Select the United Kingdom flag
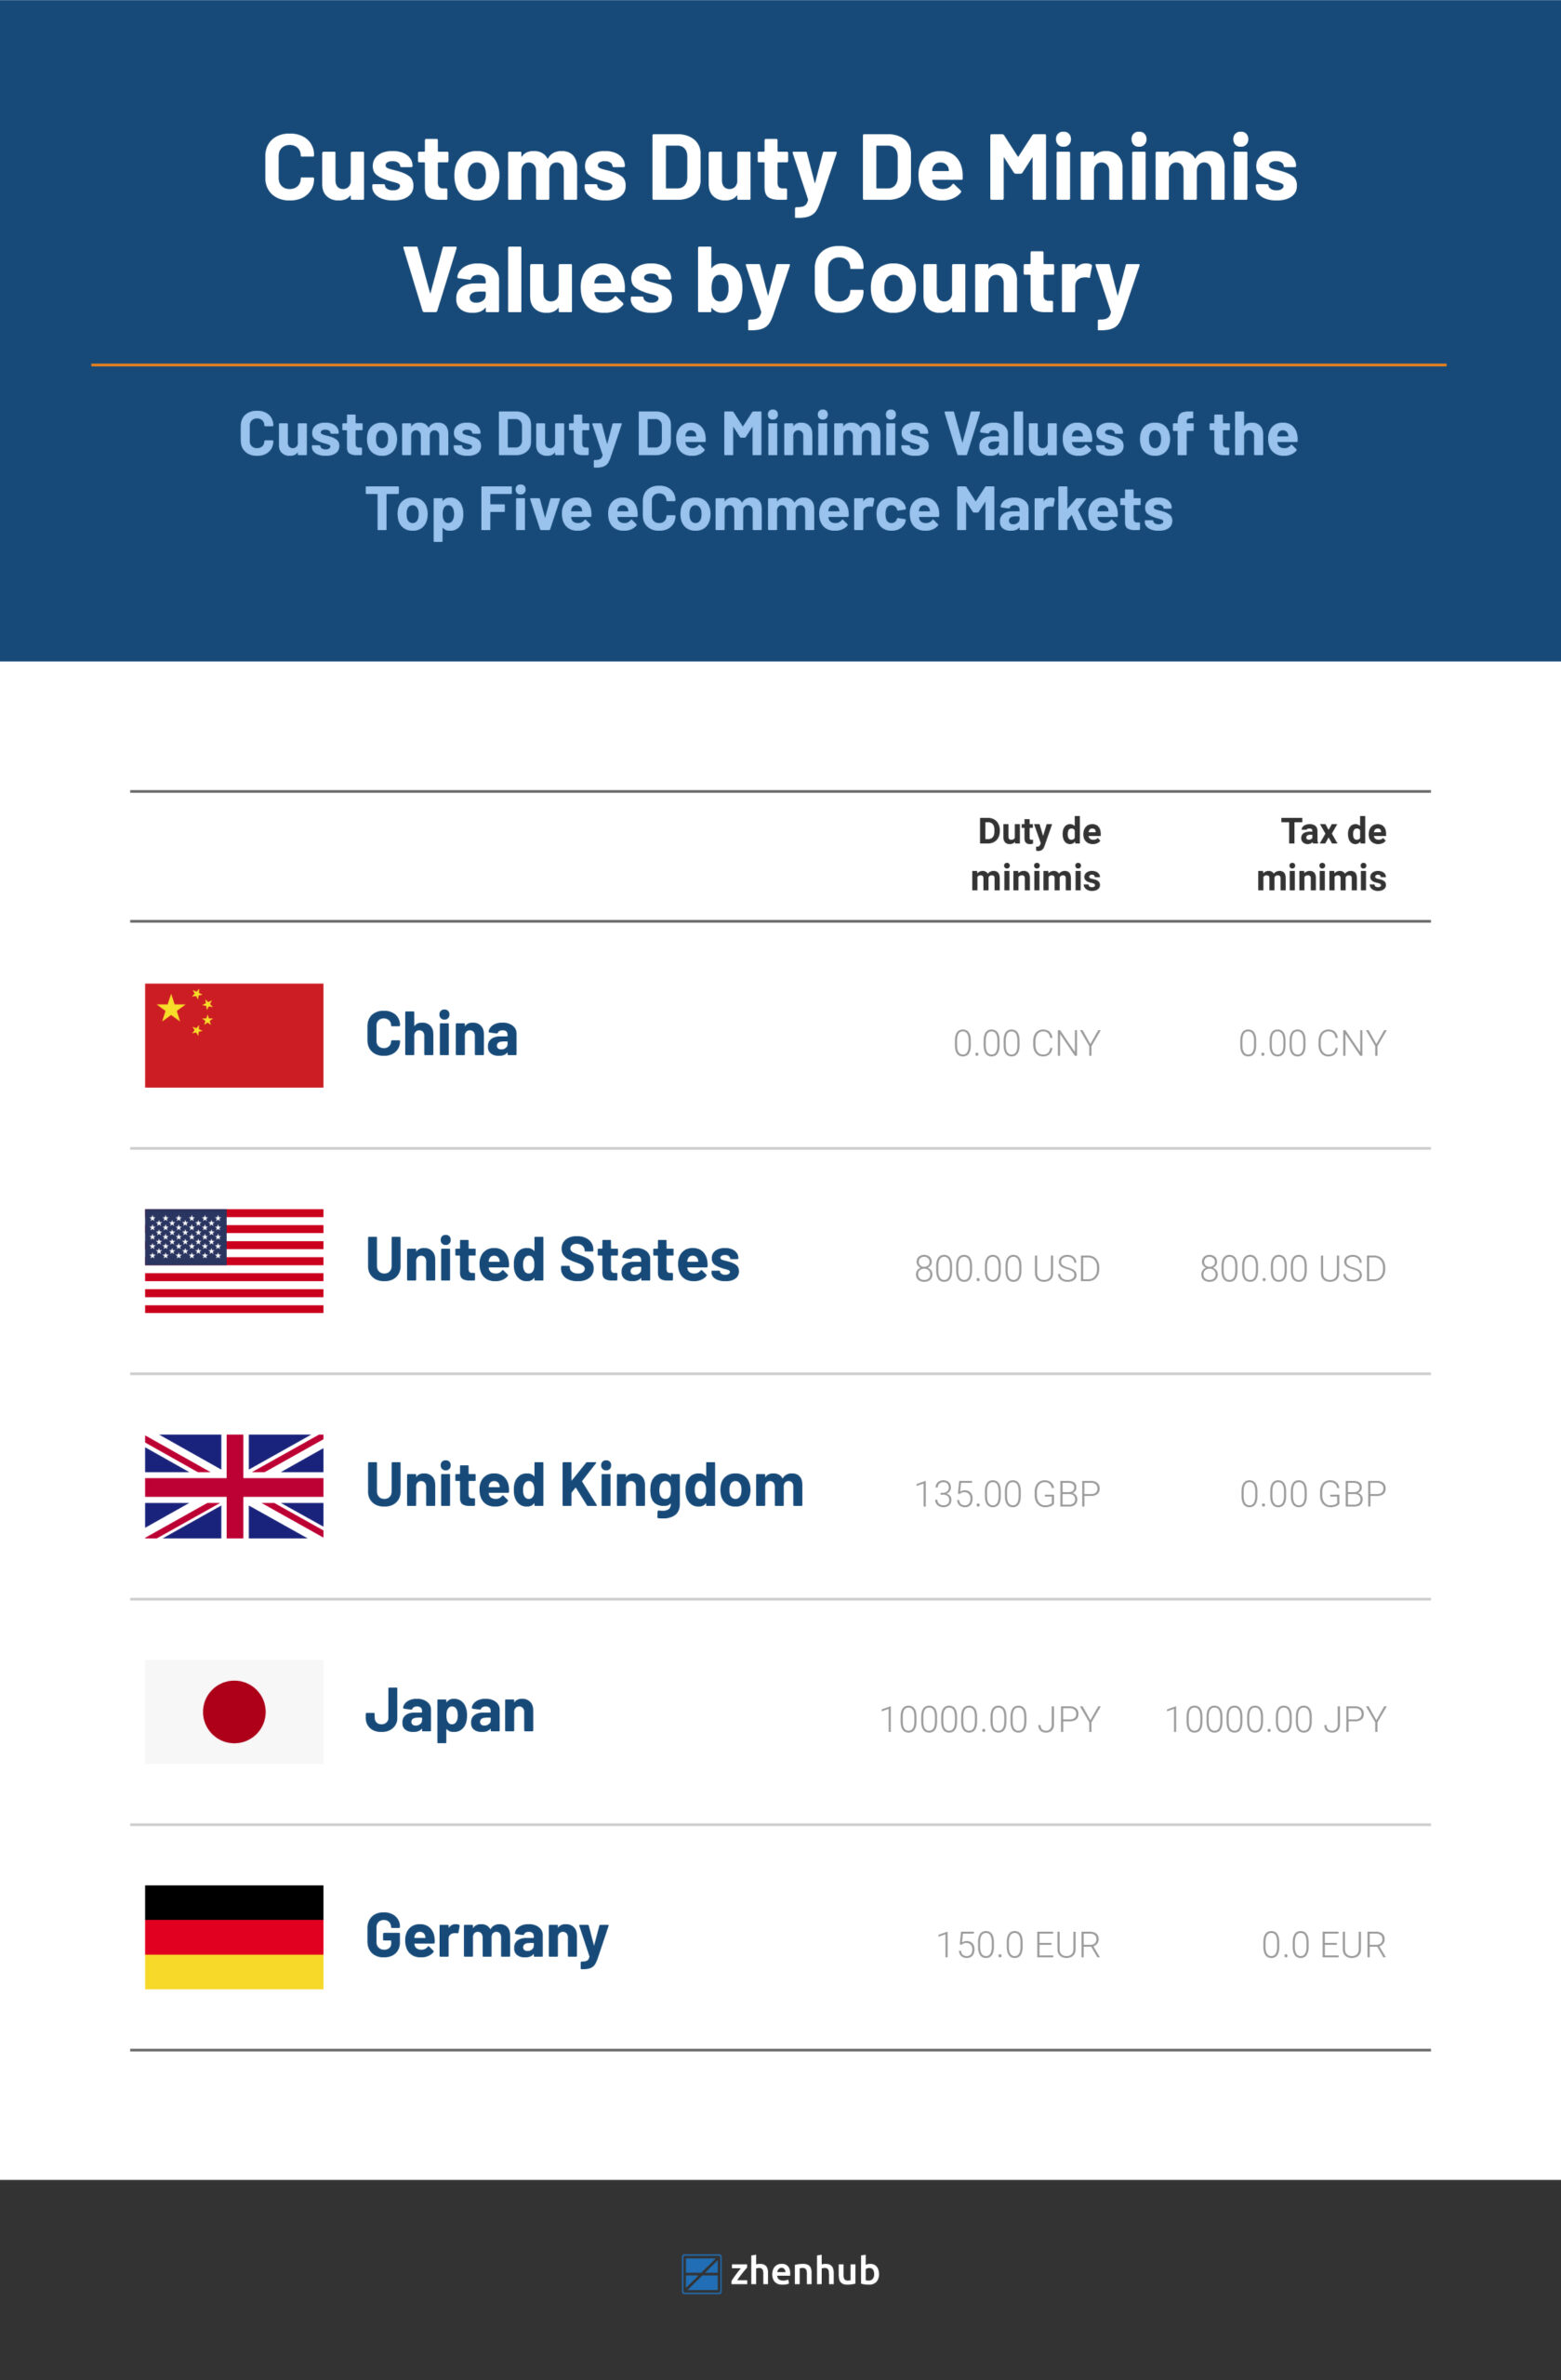 (234, 1486)
